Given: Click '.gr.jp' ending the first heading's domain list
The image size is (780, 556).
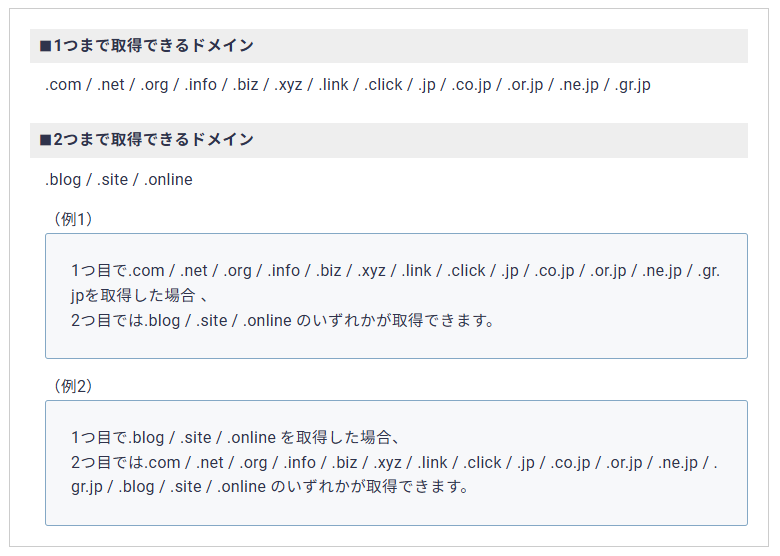Looking at the screenshot, I should point(632,85).
